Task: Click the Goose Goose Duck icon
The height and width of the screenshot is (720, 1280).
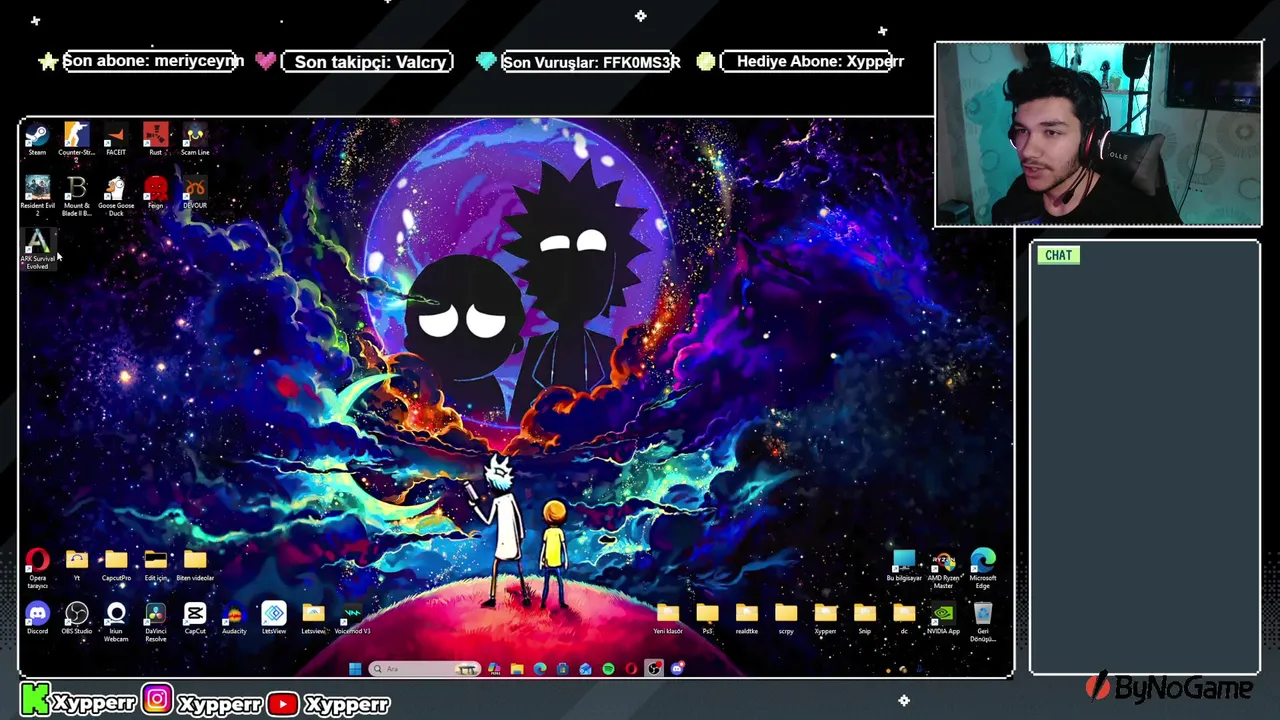Action: point(116,196)
